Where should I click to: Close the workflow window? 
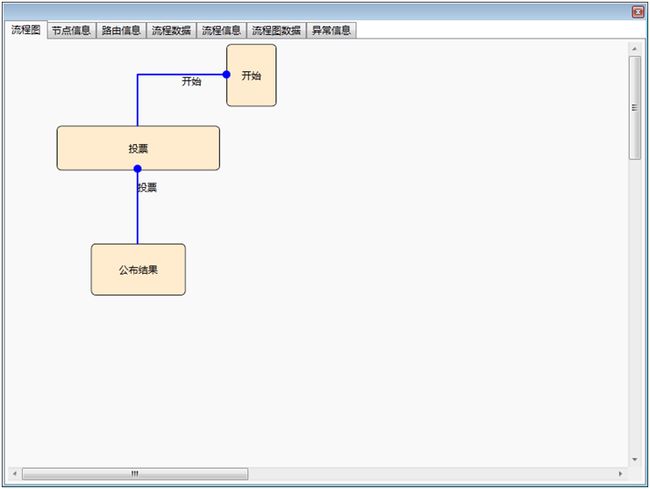coord(638,12)
